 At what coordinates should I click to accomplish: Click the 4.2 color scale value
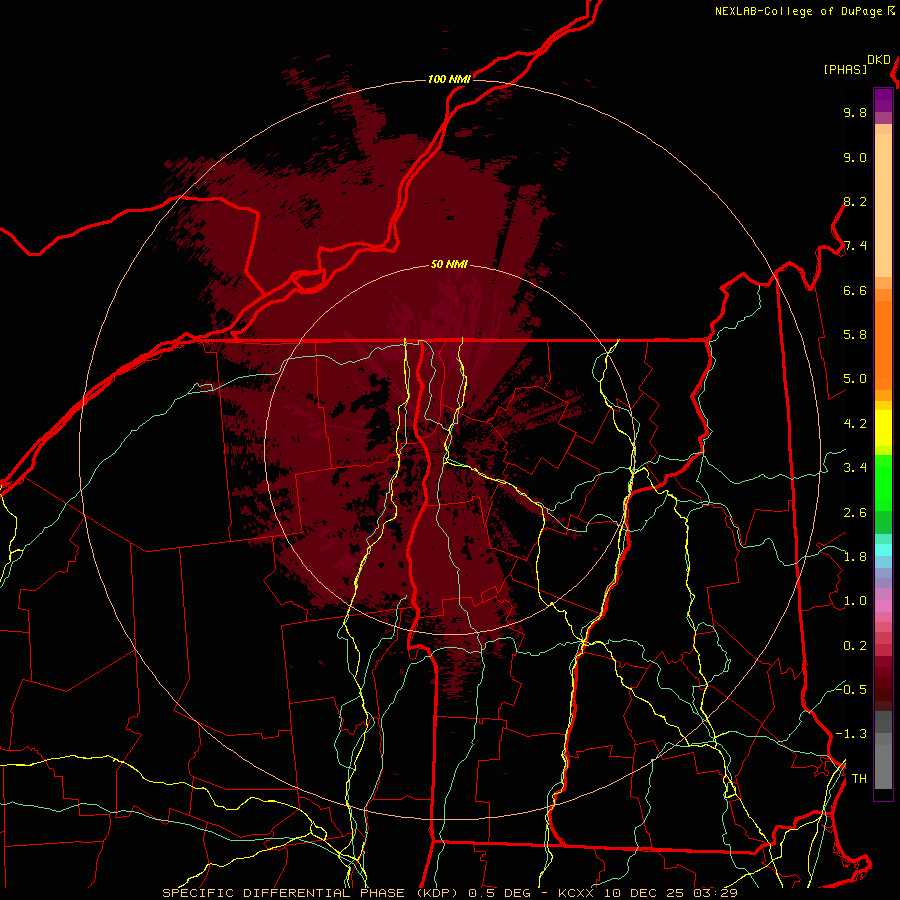[855, 424]
